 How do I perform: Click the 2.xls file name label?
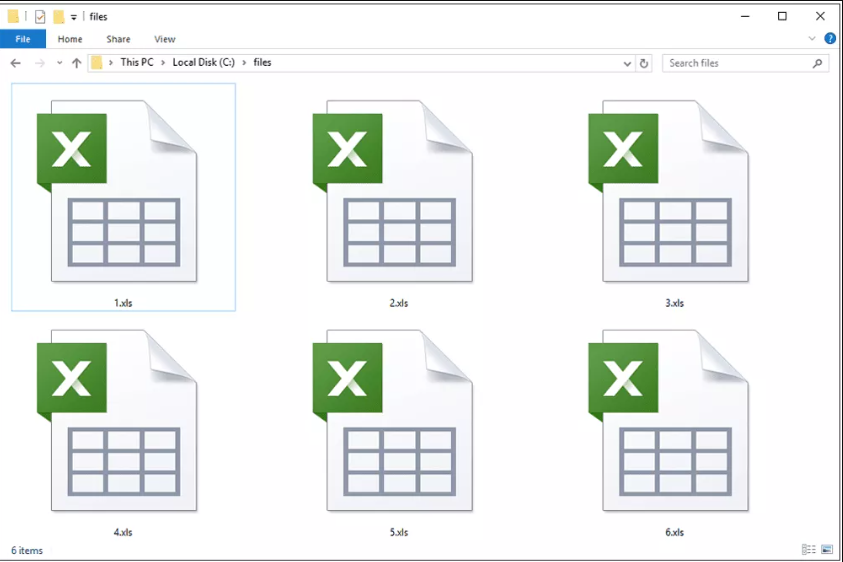(399, 303)
